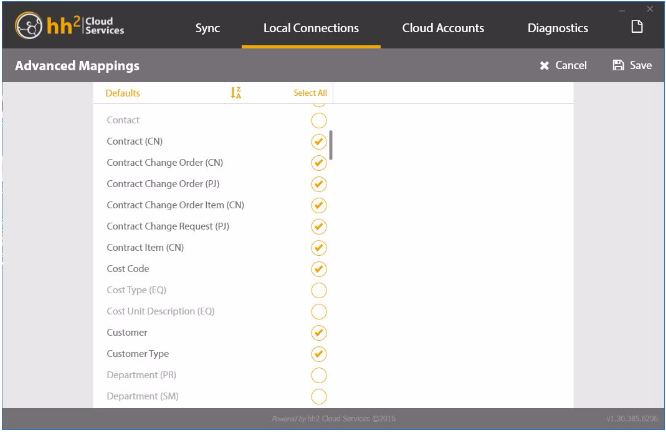Click the Cancel button text
This screenshot has height=432, width=666.
(571, 65)
